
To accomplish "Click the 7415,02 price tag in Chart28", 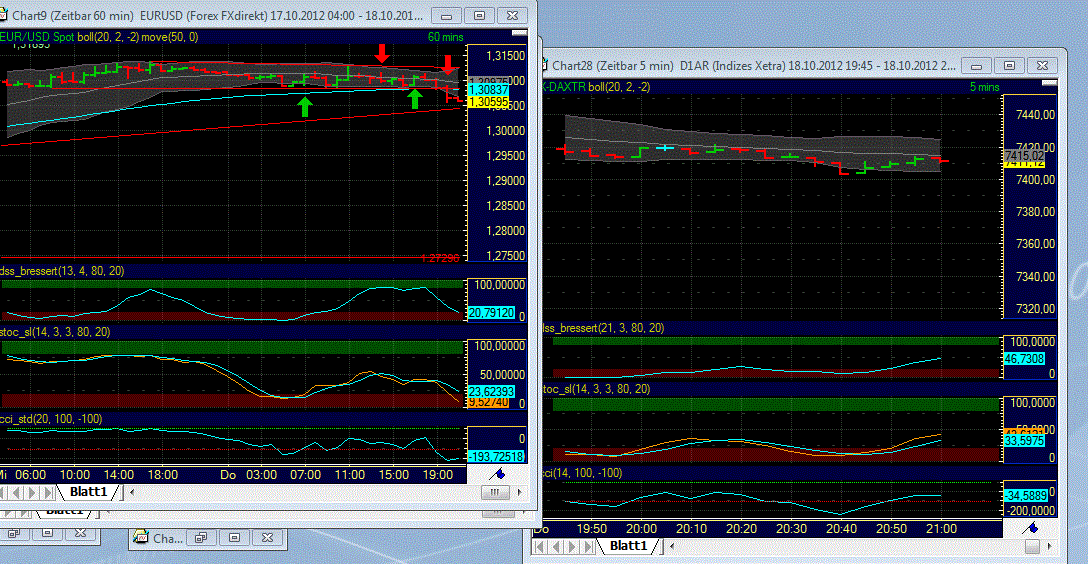I will pos(1024,156).
